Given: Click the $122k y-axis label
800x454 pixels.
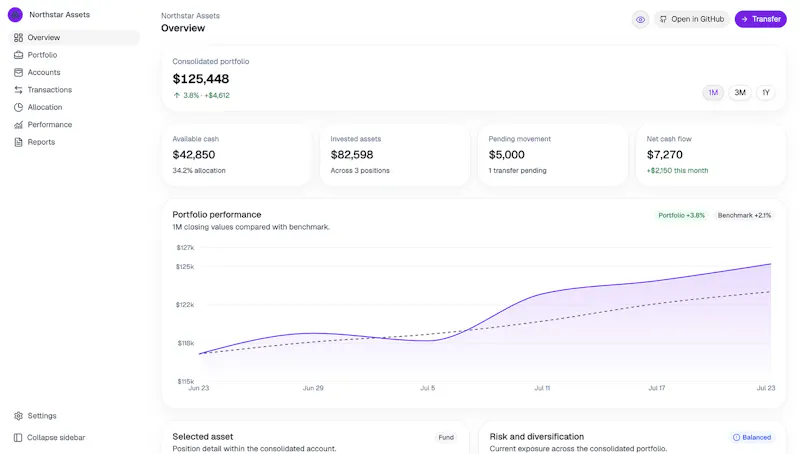Looking at the screenshot, I should click(185, 305).
